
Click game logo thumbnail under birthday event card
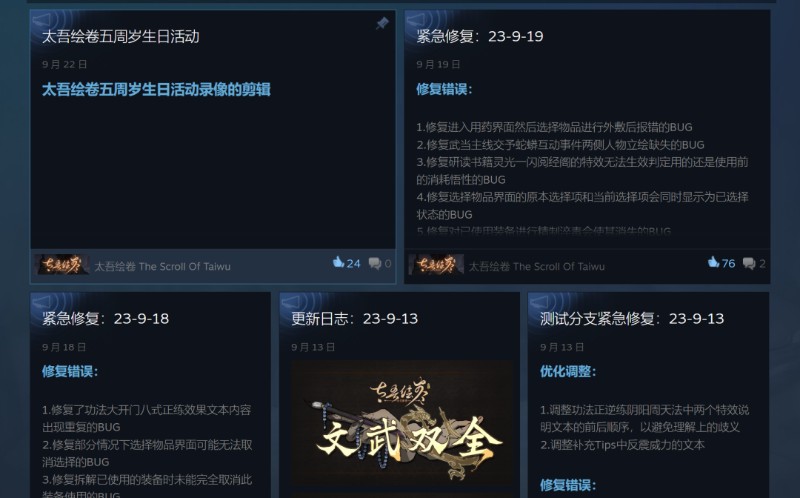tap(62, 264)
